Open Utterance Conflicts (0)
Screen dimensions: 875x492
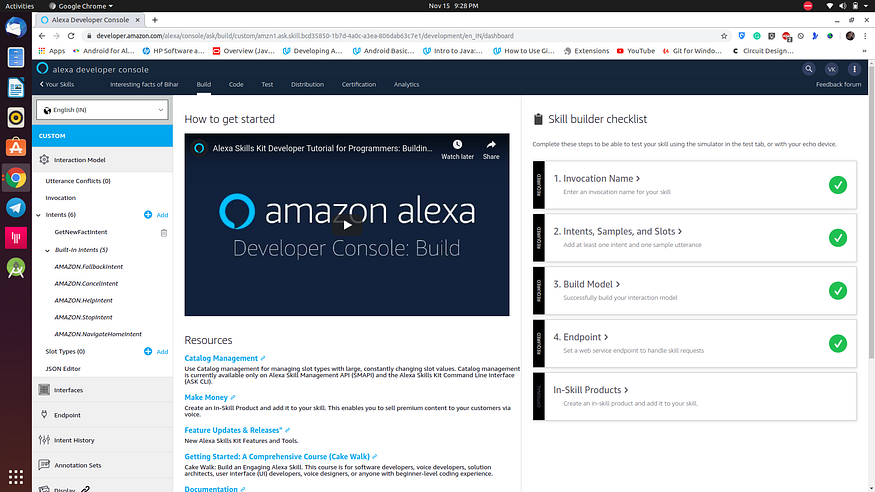78,181
